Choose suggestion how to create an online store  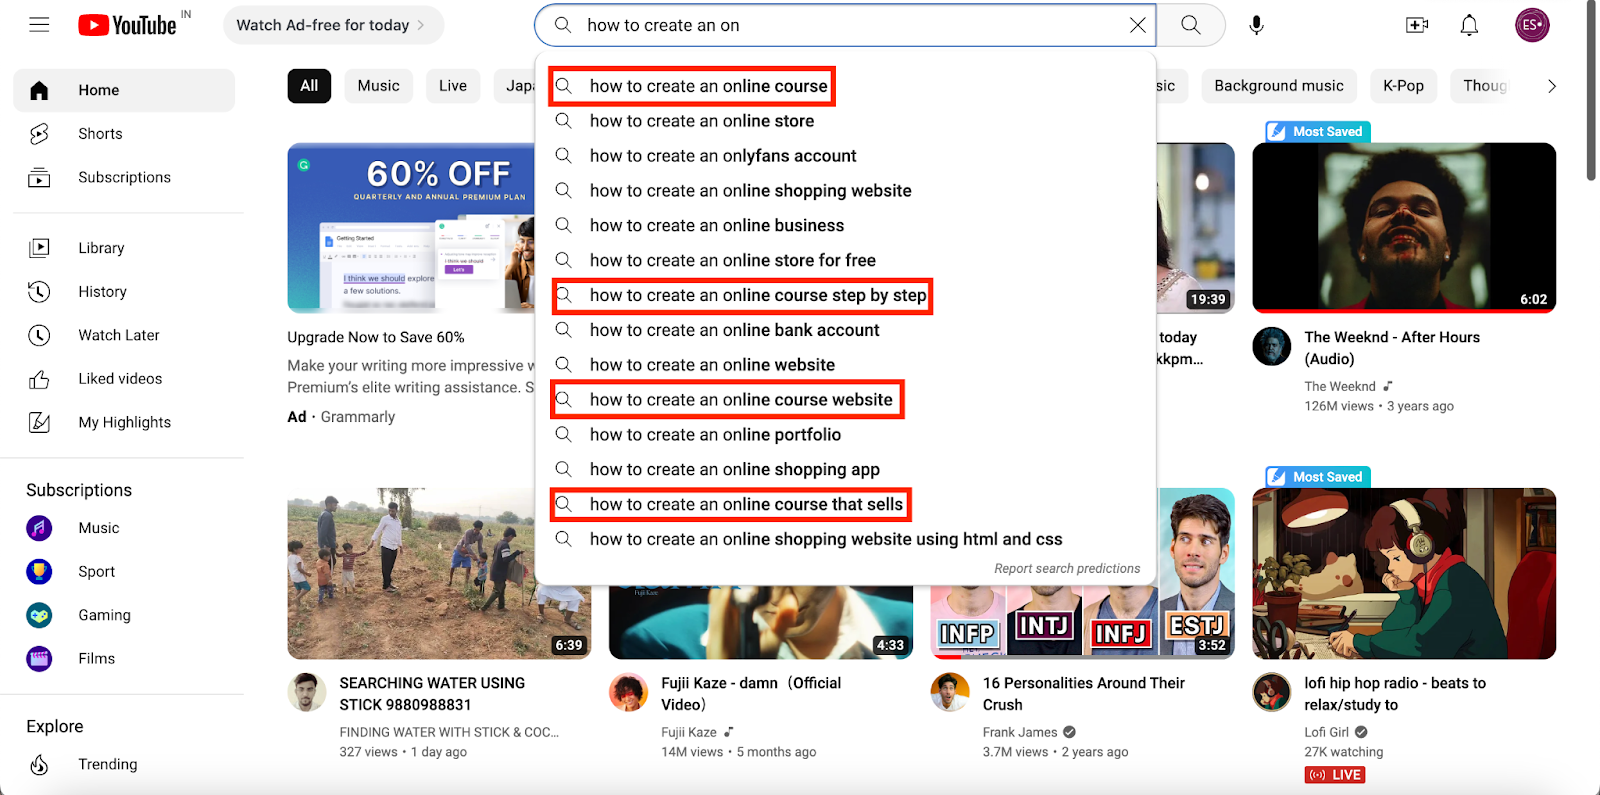click(x=845, y=121)
